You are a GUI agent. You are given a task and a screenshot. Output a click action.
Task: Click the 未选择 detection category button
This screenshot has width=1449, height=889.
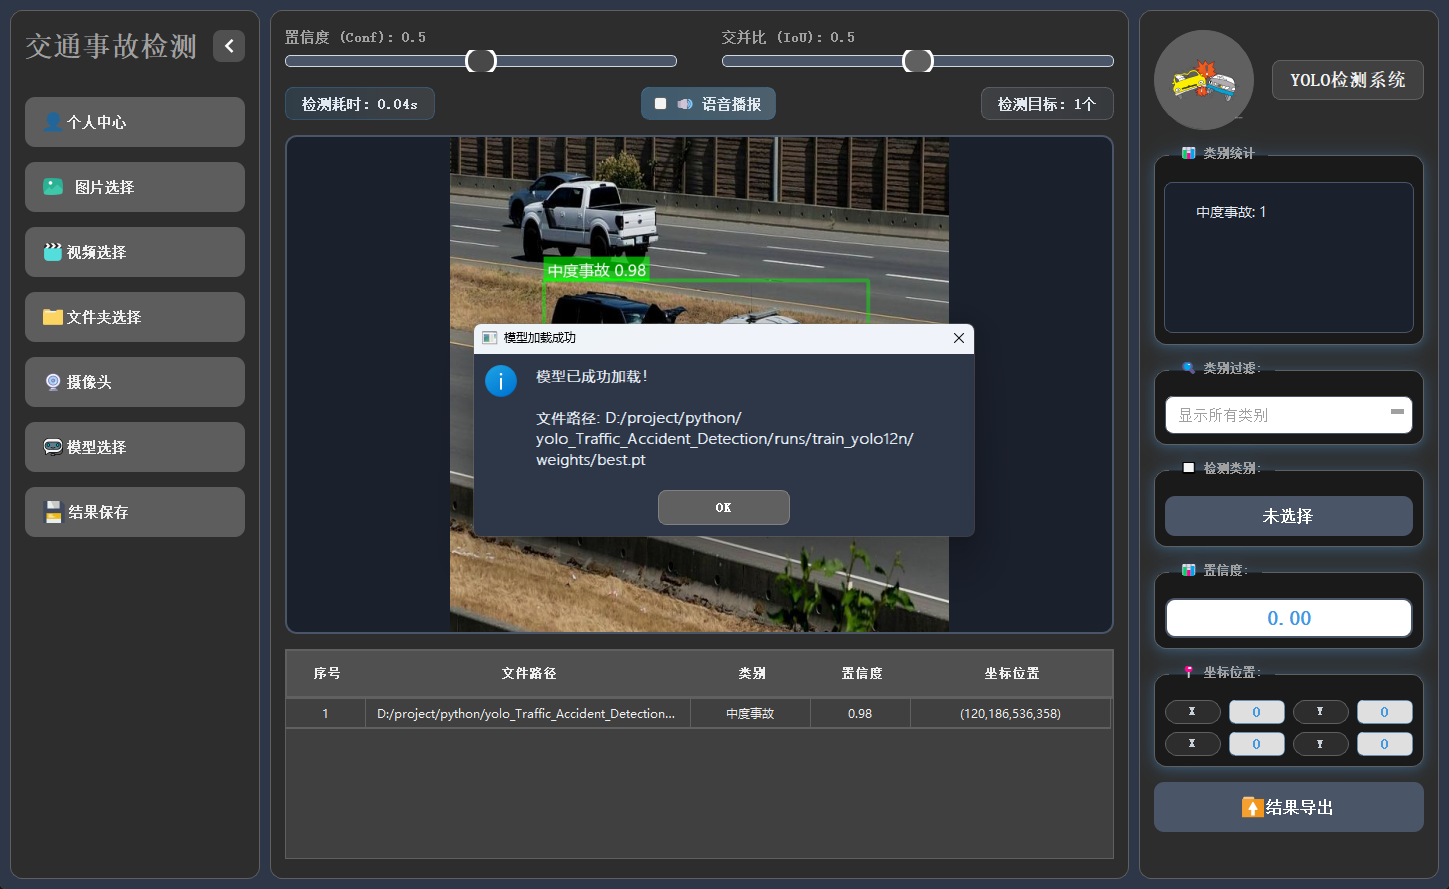[1289, 516]
